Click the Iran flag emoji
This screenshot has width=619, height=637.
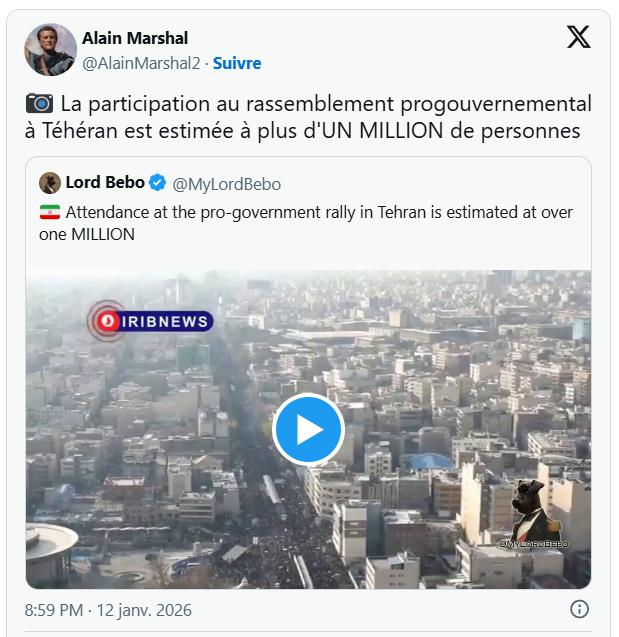click(49, 212)
